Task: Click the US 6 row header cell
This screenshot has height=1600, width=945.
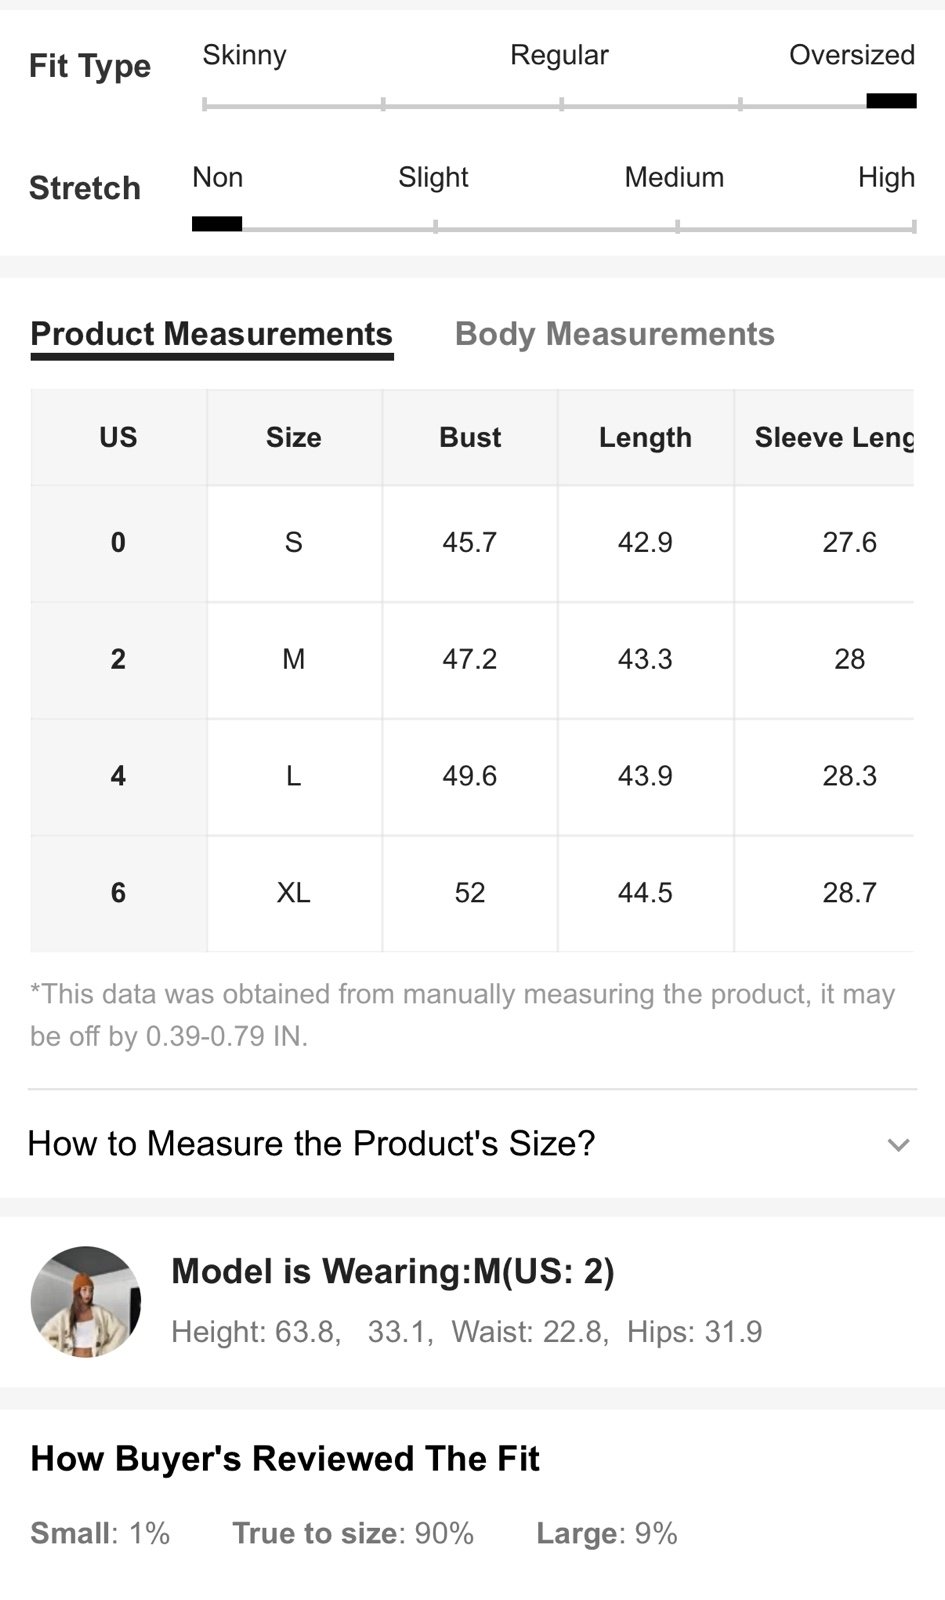Action: tap(118, 893)
